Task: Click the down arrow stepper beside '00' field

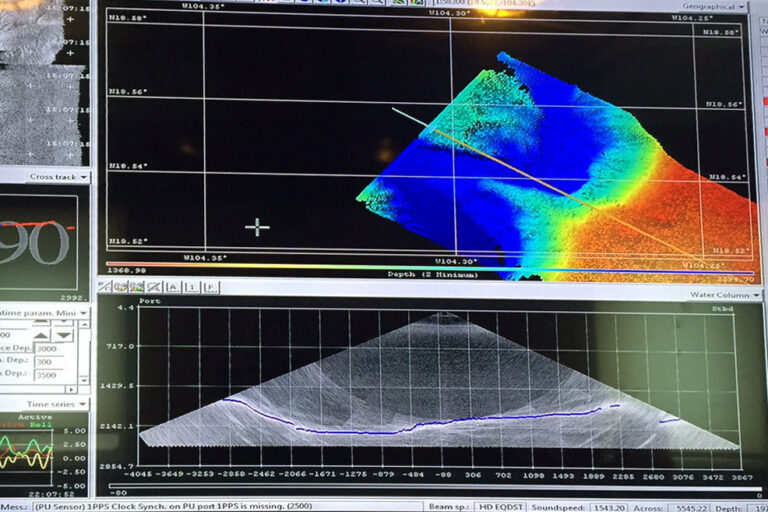Action: click(63, 336)
